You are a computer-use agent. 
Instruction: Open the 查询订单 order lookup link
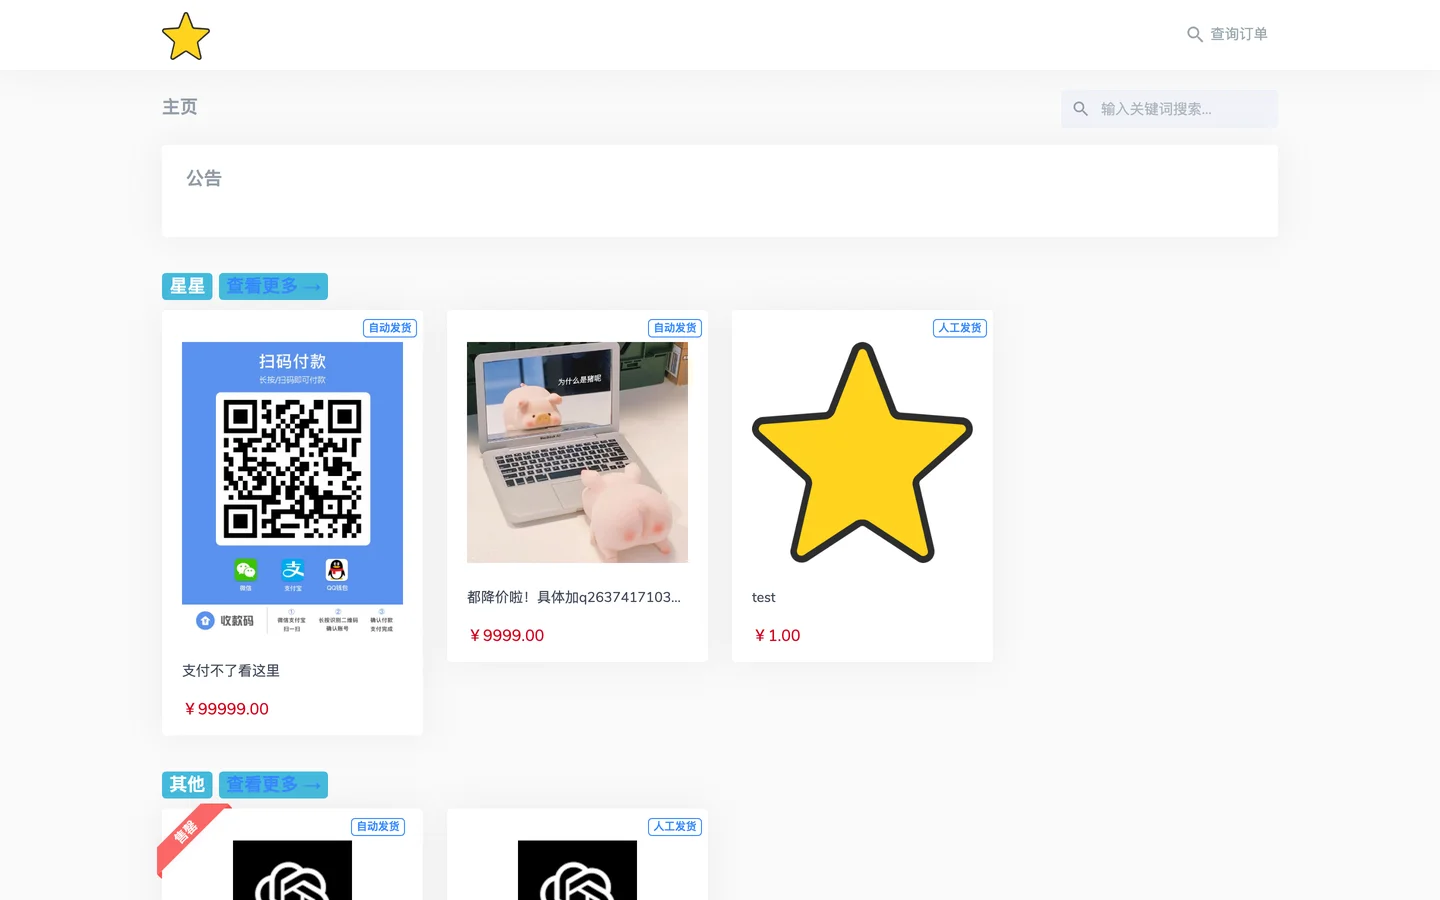(1227, 34)
